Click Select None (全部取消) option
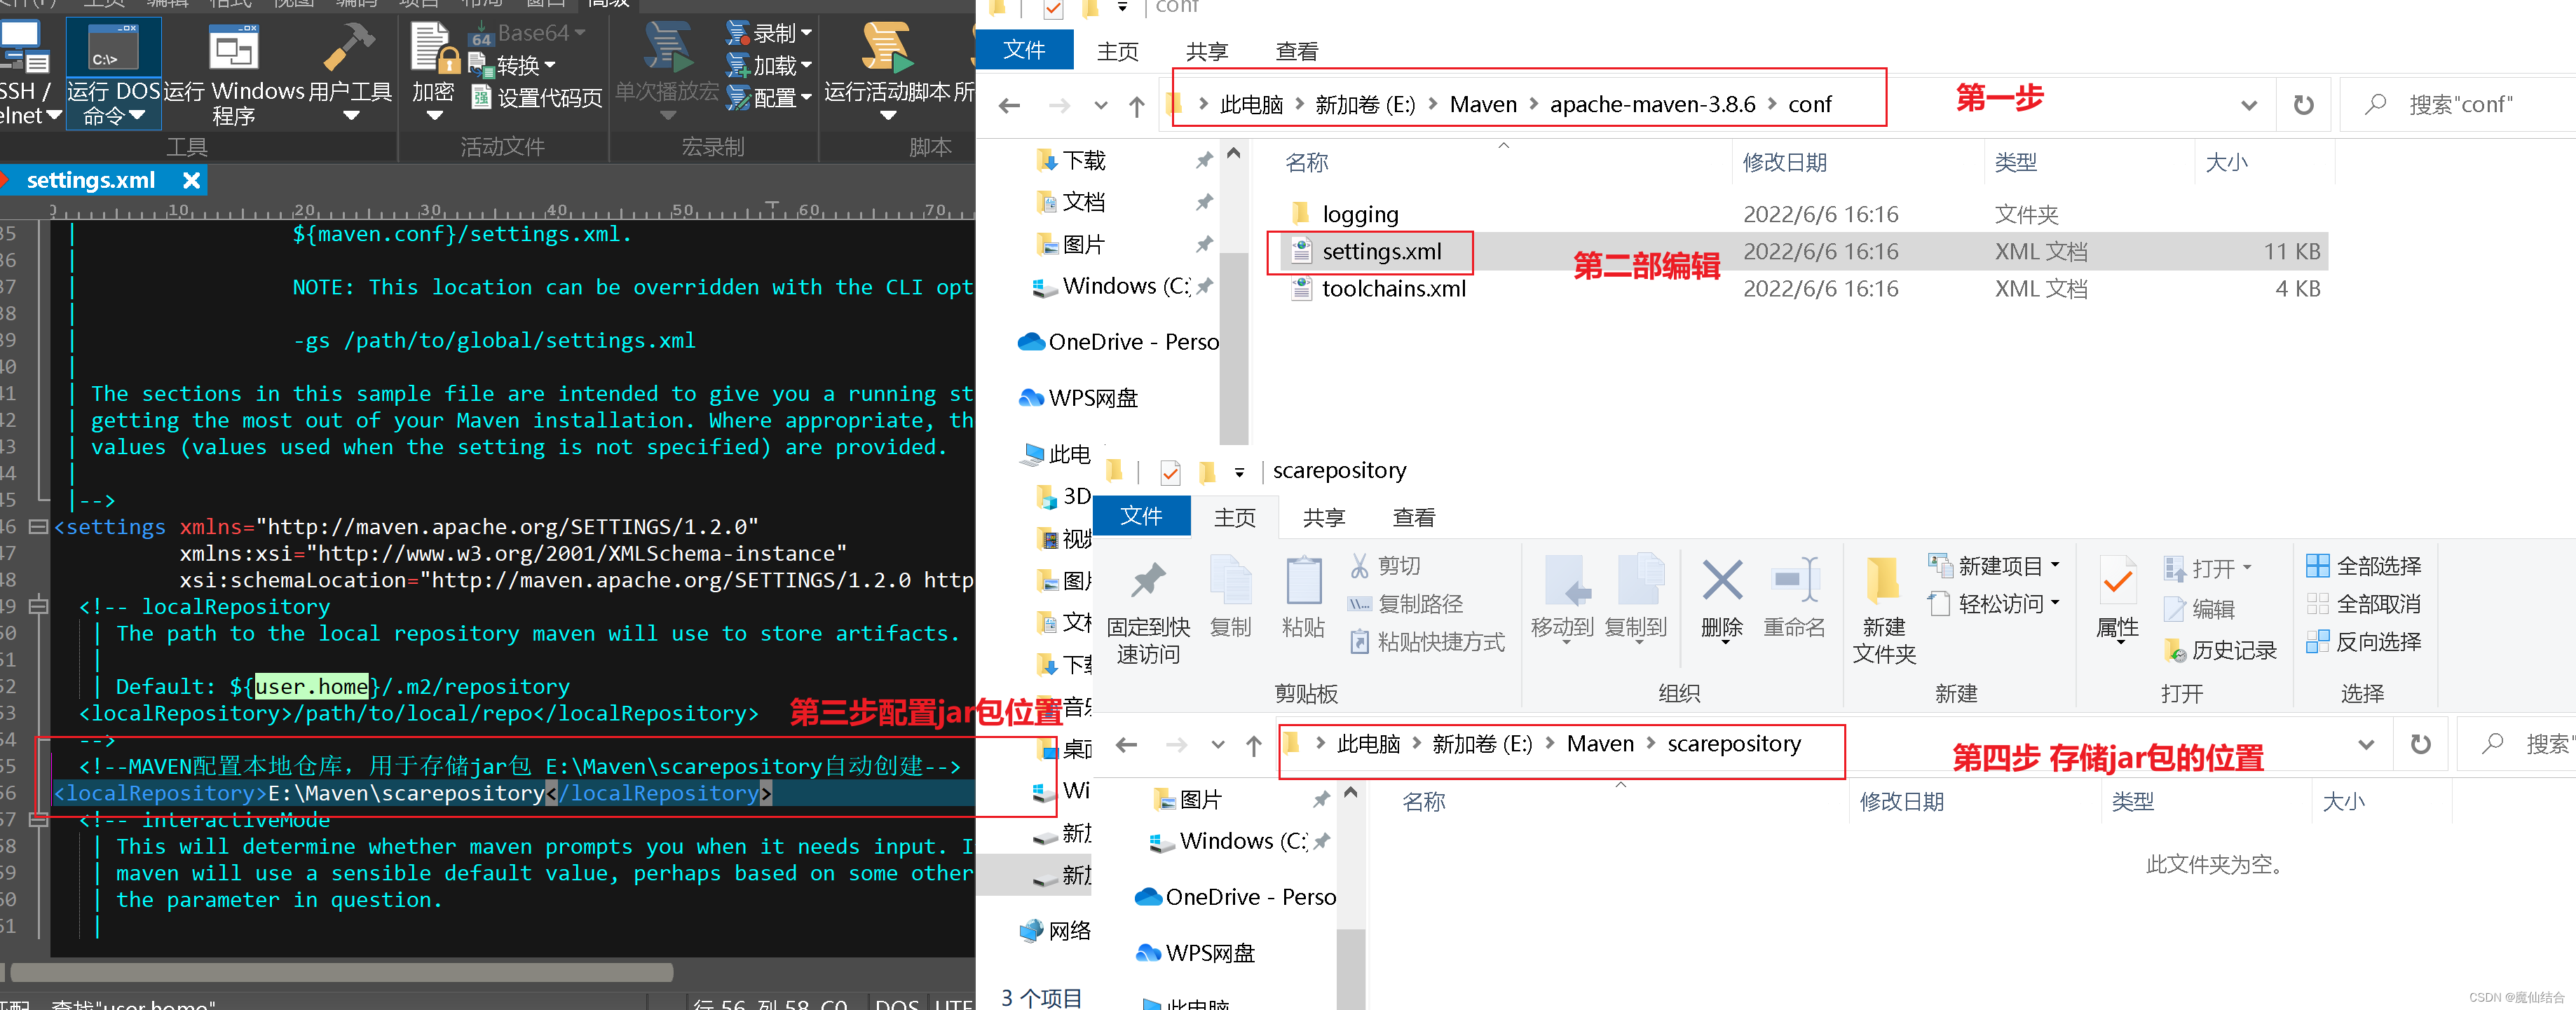Image resolution: width=2576 pixels, height=1010 pixels. [2364, 604]
